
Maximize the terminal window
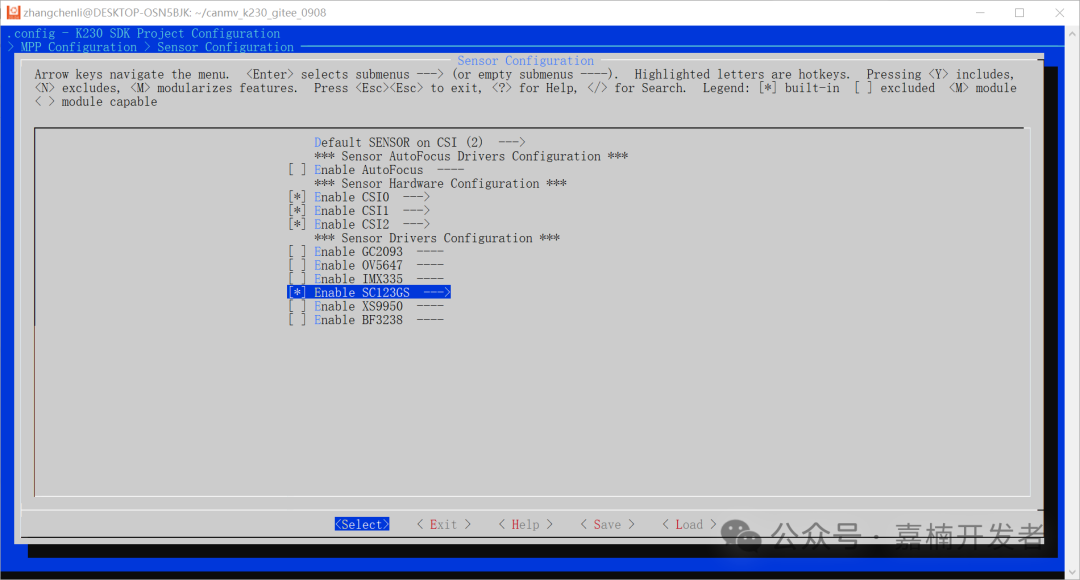(x=1019, y=13)
